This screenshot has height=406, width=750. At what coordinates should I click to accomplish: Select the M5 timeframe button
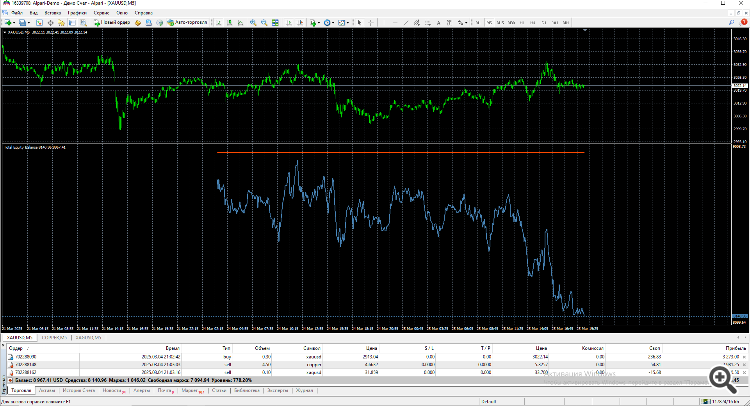click(x=489, y=22)
